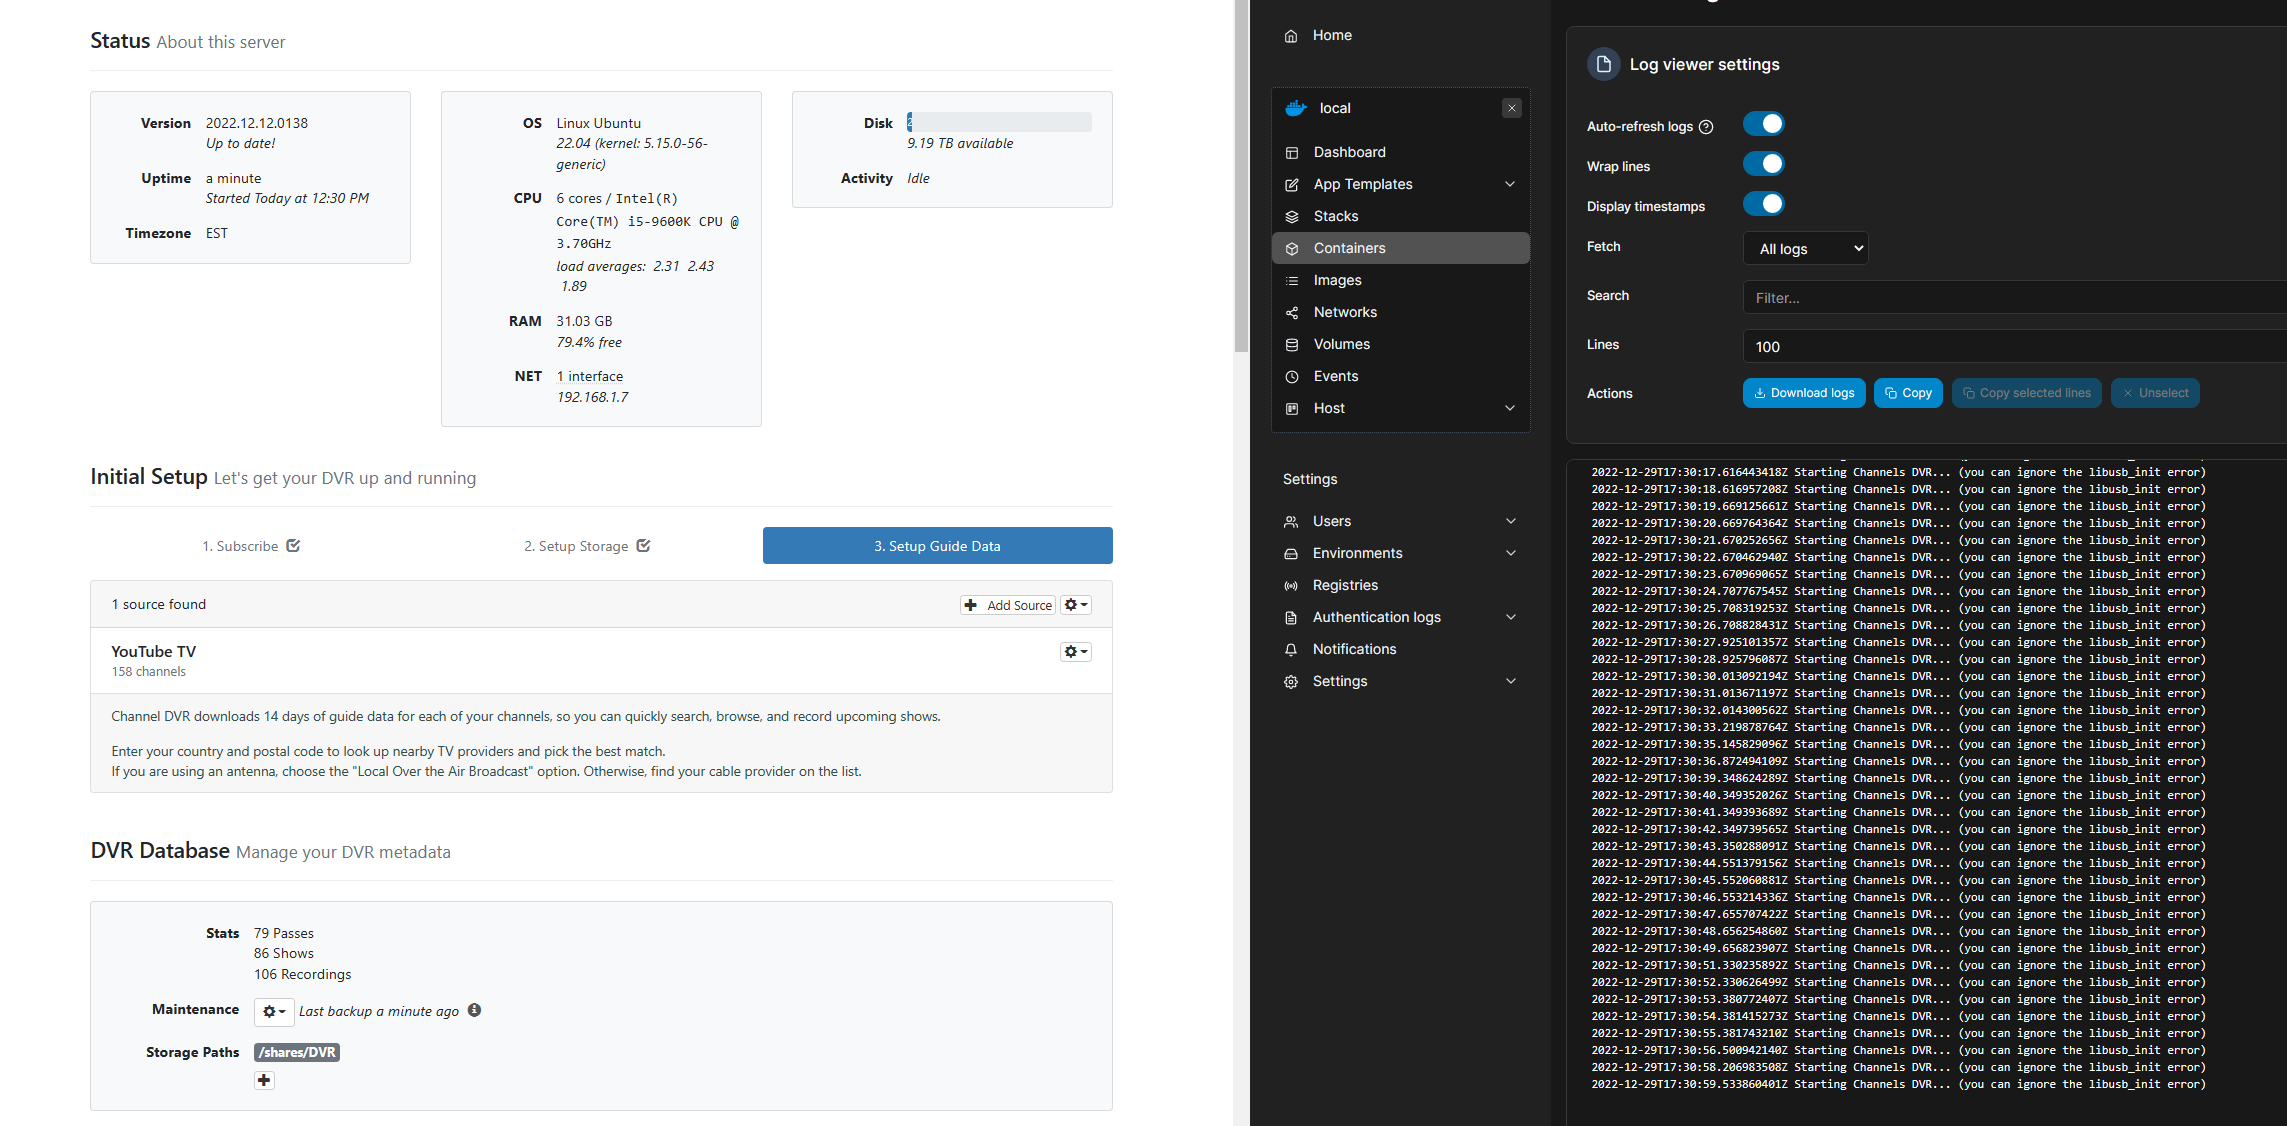Disable the Auto-refresh logs toggle
This screenshot has height=1126, width=2287.
[1763, 124]
